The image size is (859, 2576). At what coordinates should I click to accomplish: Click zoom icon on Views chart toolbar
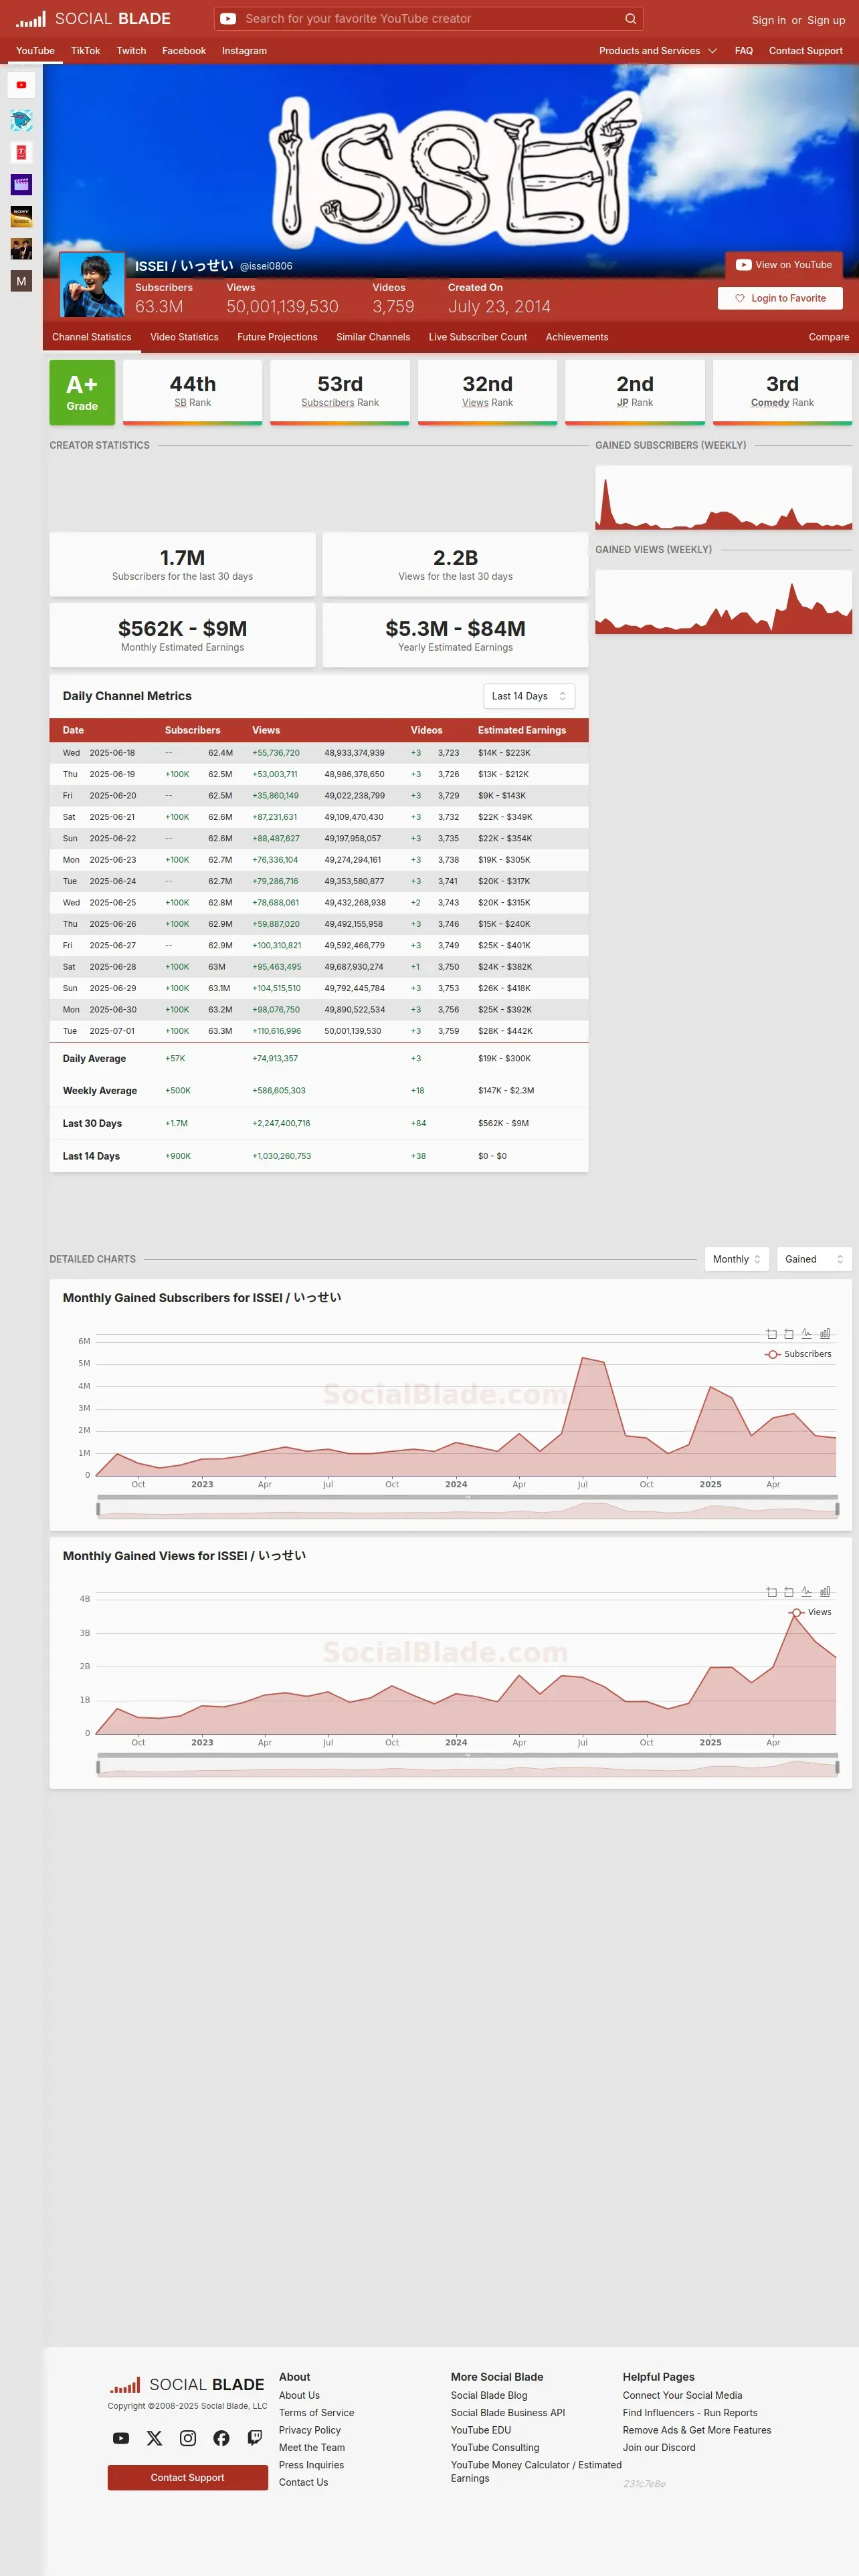tap(771, 1591)
